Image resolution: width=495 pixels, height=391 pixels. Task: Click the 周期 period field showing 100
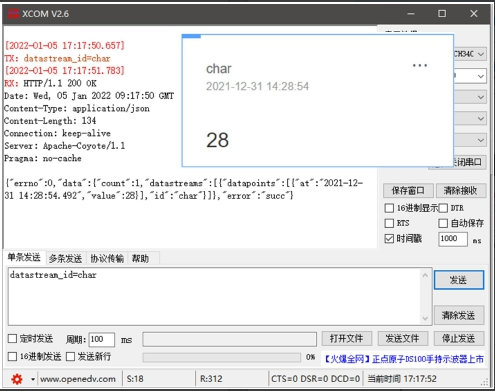coord(101,340)
